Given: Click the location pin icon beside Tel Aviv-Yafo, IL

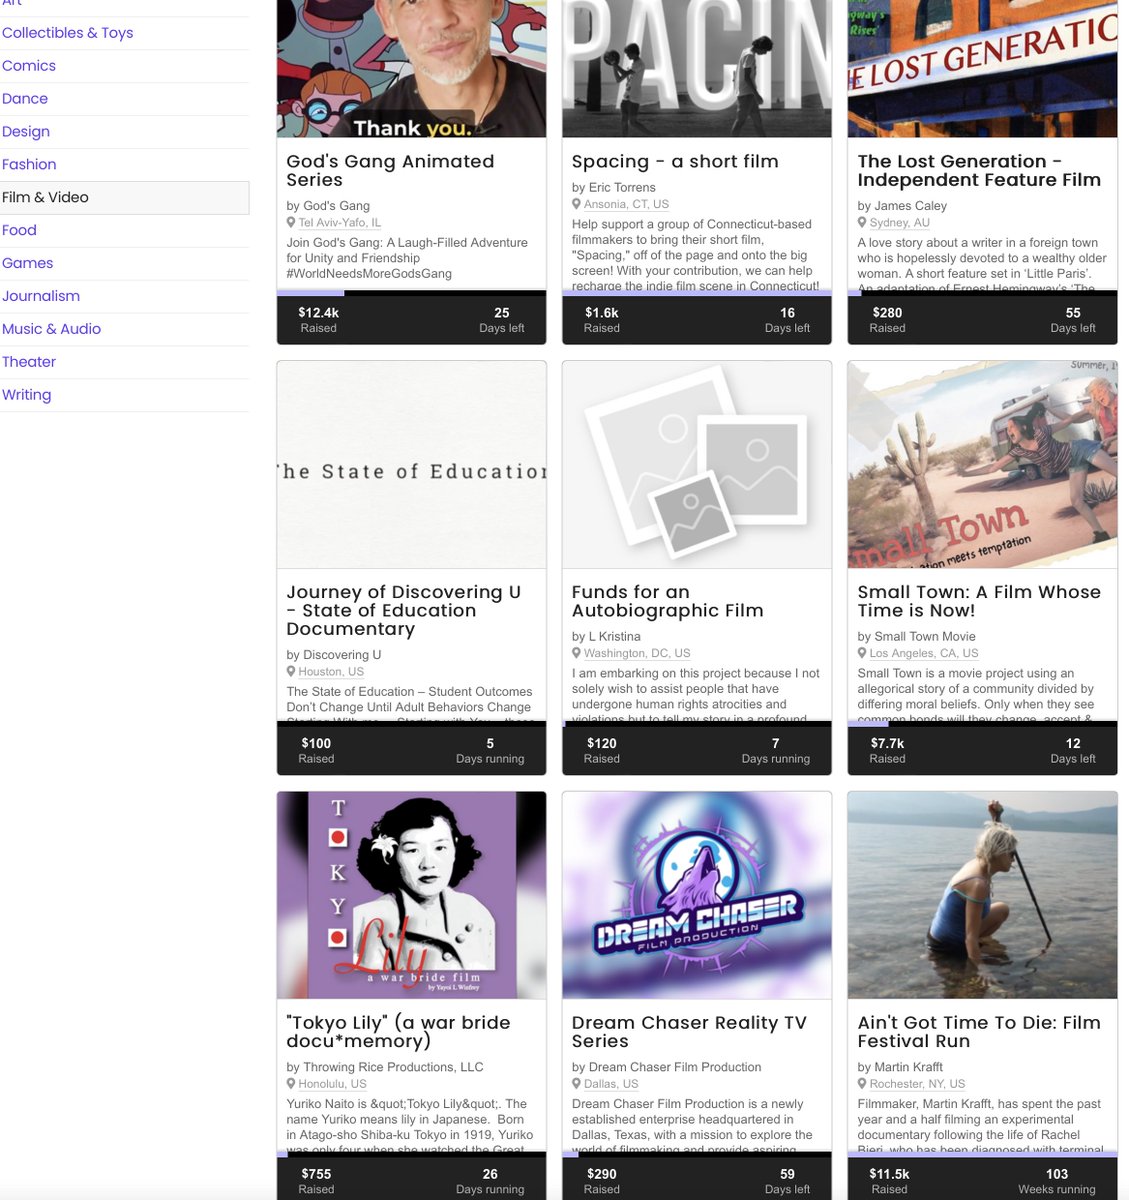Looking at the screenshot, I should 291,223.
